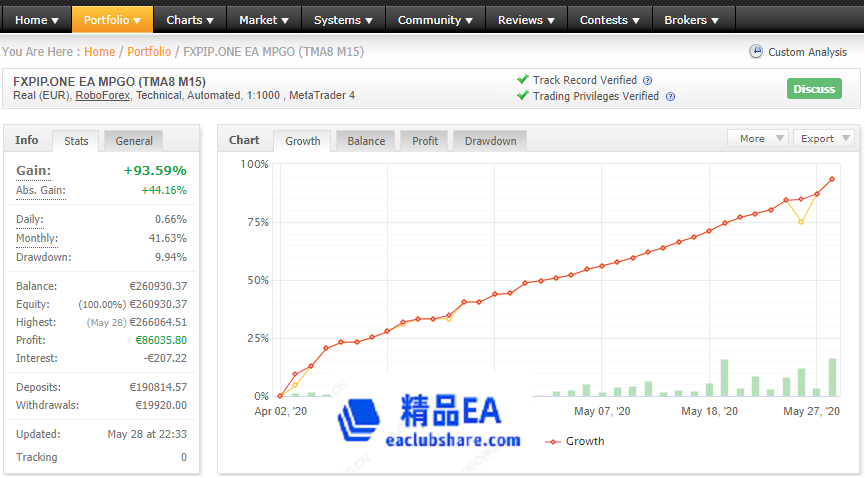Click the 75% y-axis label
The height and width of the screenshot is (478, 865).
258,222
